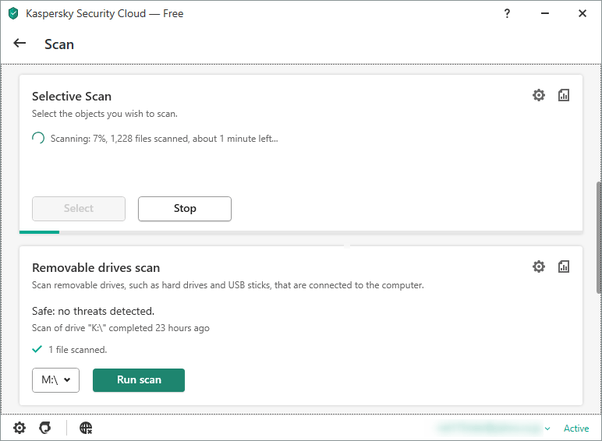Click the vertical scrollbar thumb
This screenshot has width=602, height=441.
tap(599, 238)
